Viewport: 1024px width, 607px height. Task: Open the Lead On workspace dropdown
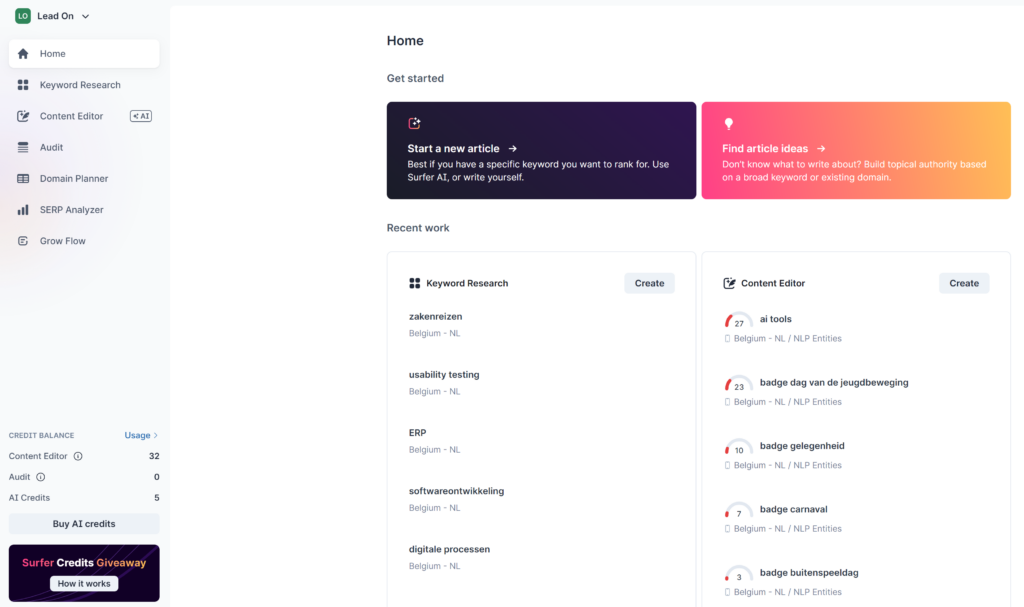52,16
